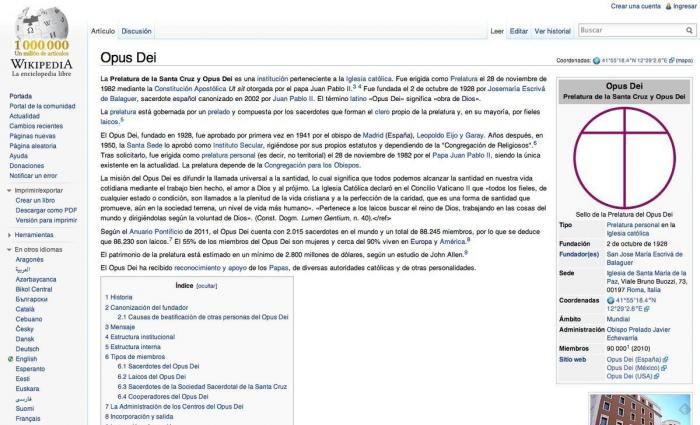Screen dimensions: 700x425
Task: Click Crear un libro link
Action: coord(35,200)
